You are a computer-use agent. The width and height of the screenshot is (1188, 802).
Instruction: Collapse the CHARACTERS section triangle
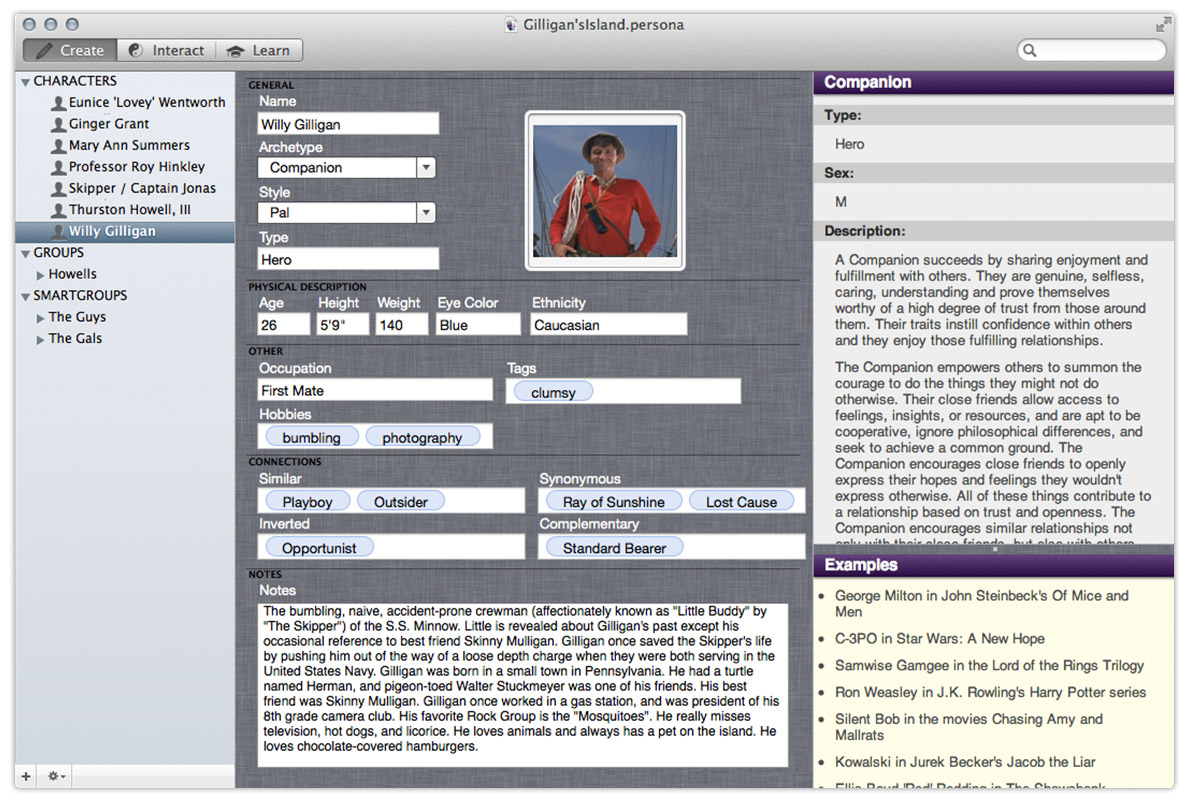point(25,82)
